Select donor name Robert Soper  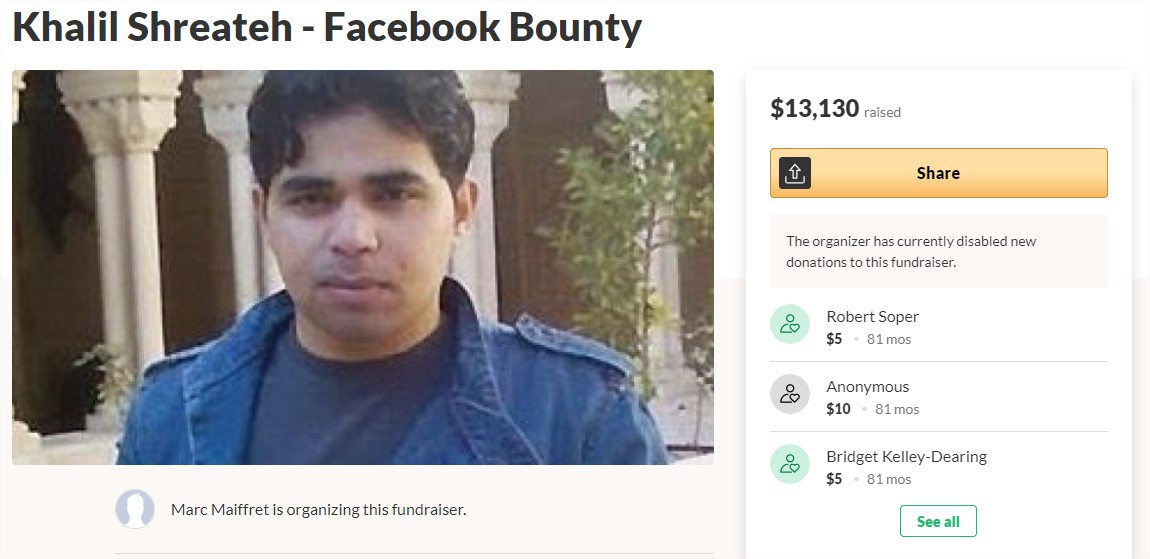coord(872,317)
